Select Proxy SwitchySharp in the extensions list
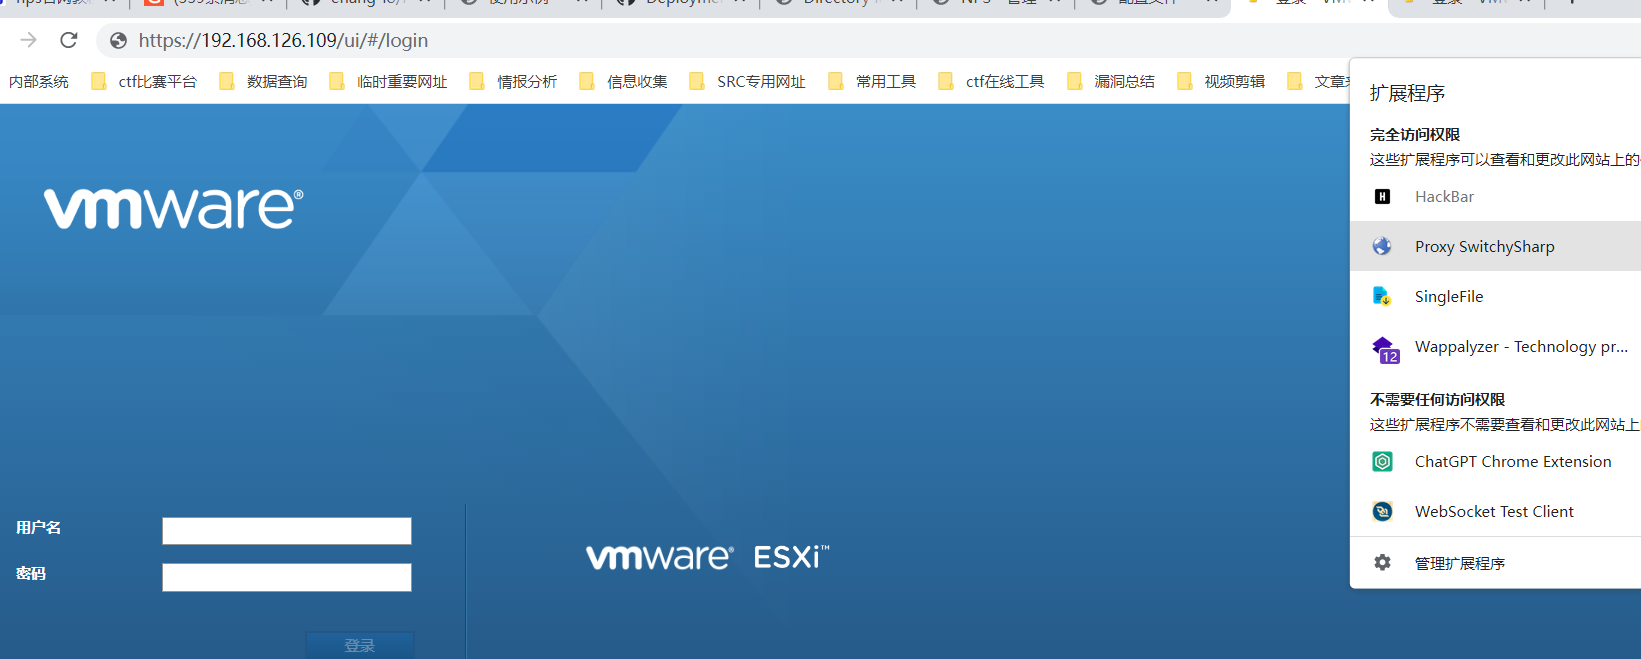The width and height of the screenshot is (1641, 659). [1495, 246]
